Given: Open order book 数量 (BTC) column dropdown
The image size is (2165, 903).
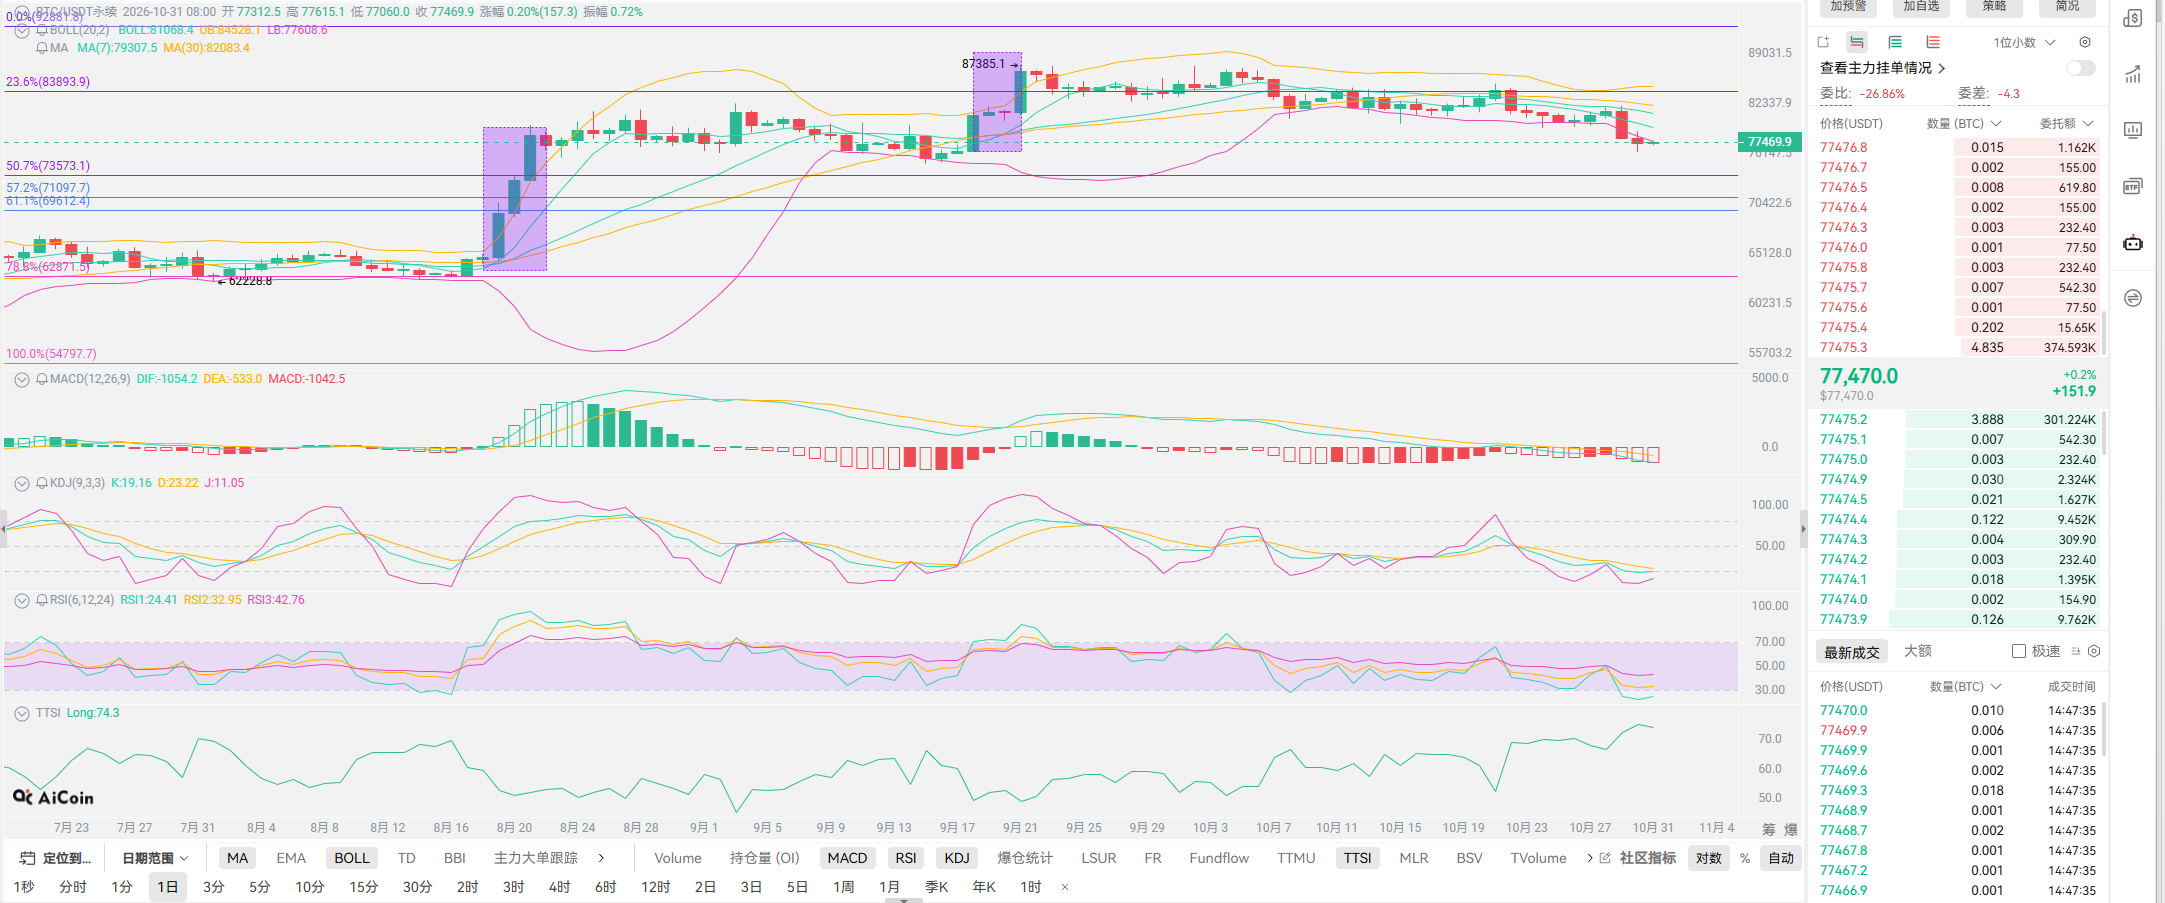Looking at the screenshot, I should (x=1964, y=123).
